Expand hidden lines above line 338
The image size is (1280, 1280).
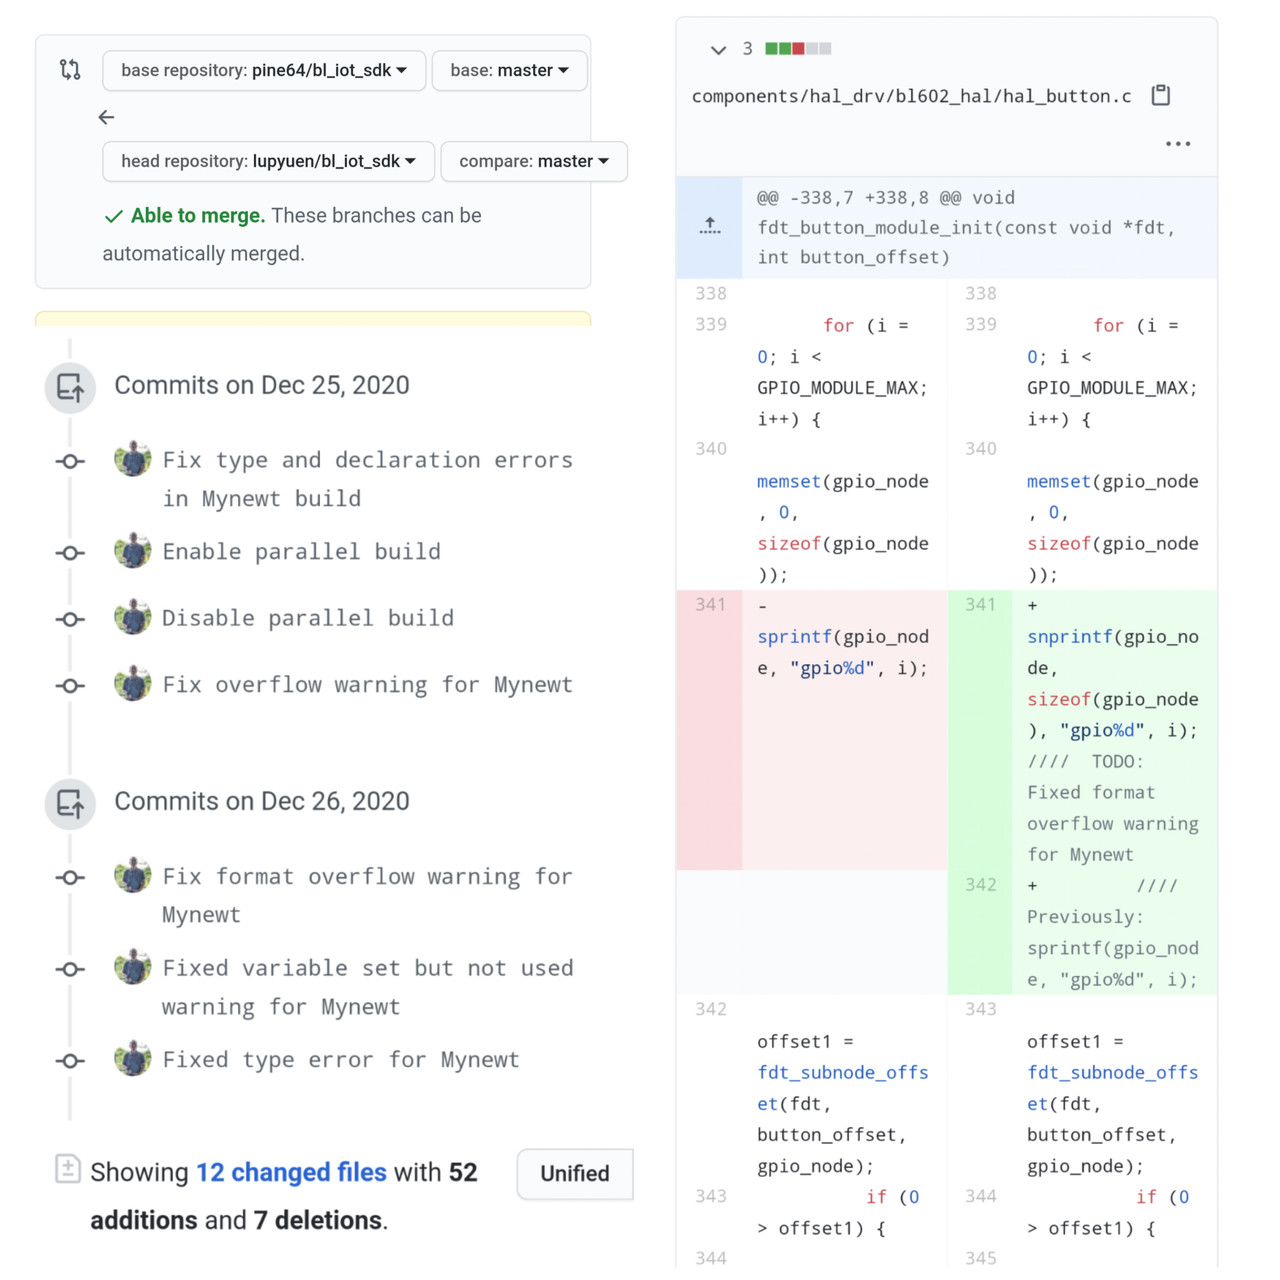click(x=710, y=227)
